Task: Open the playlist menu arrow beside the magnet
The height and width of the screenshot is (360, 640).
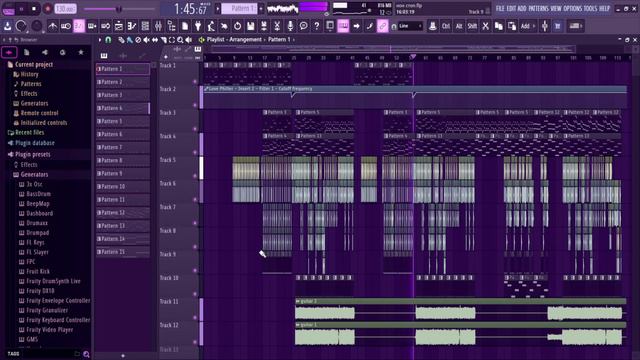Action: point(99,40)
